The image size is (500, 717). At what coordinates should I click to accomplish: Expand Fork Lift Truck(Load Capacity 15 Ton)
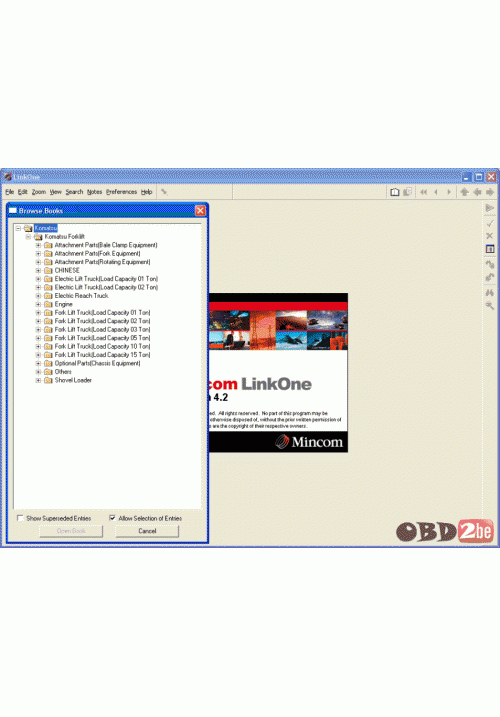click(x=38, y=355)
